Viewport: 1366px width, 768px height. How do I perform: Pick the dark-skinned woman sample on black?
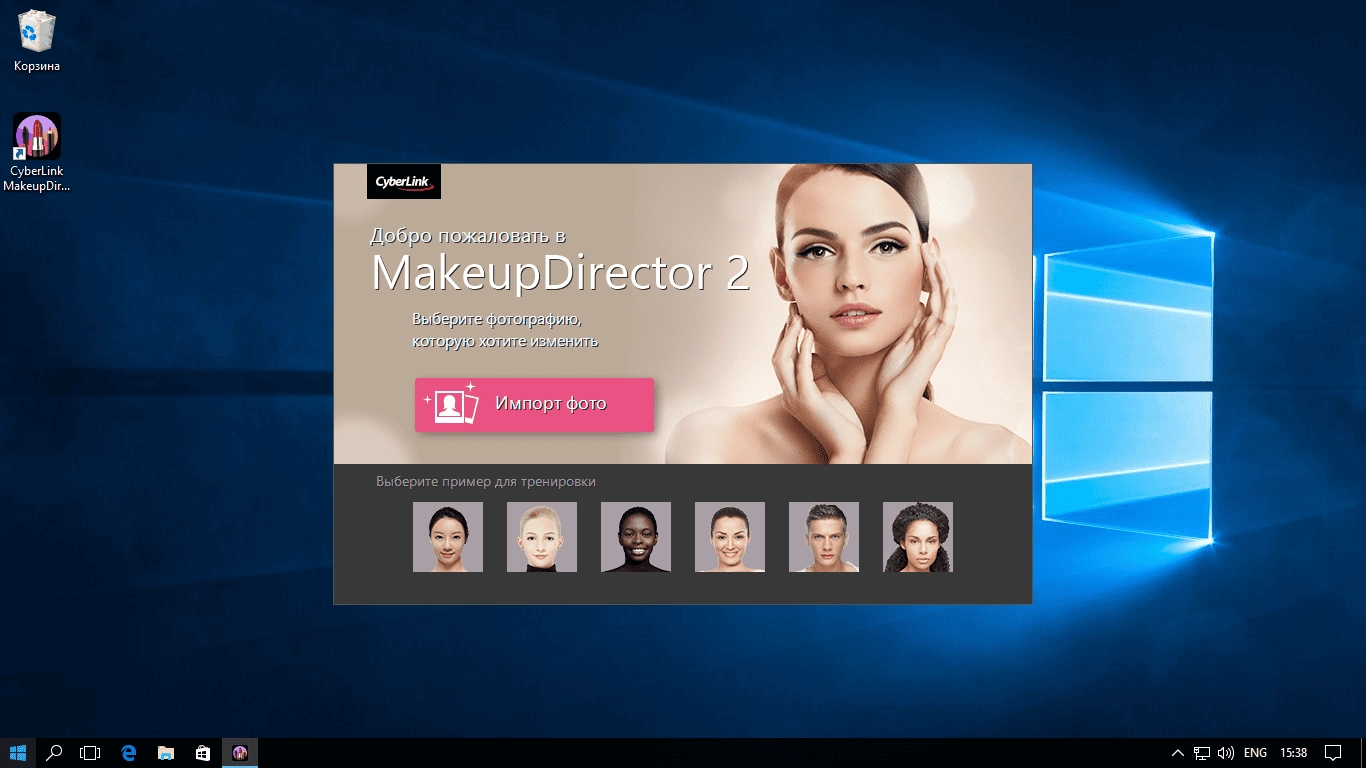[636, 537]
